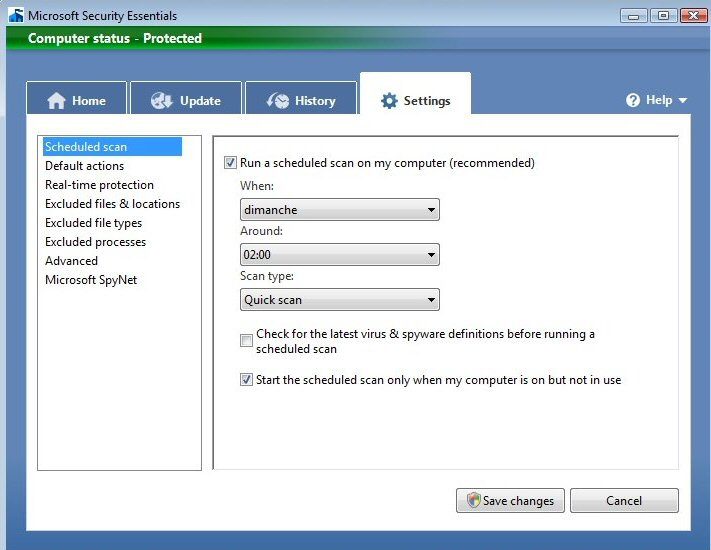Click the Computer status Protected banner text
Image resolution: width=711 pixels, height=550 pixels.
115,38
